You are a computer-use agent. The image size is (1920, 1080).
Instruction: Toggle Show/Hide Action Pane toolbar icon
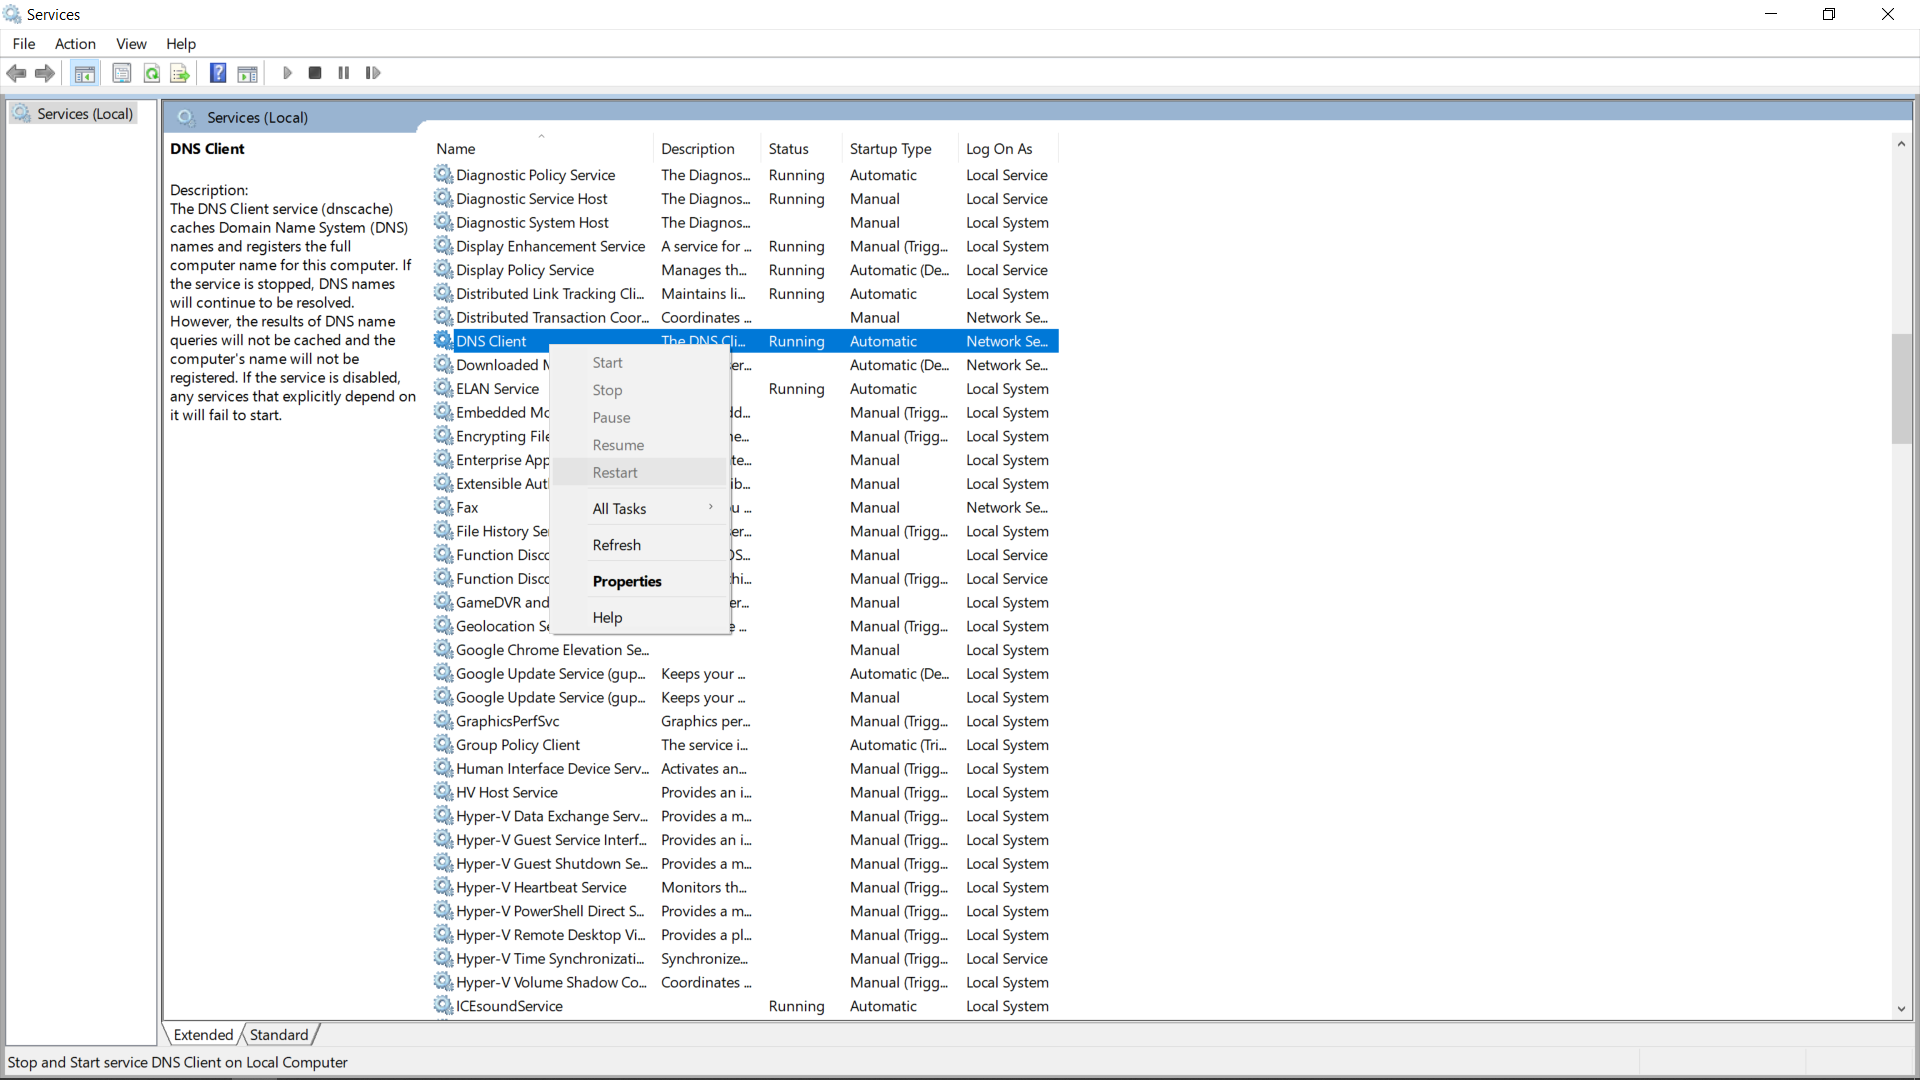(x=247, y=73)
